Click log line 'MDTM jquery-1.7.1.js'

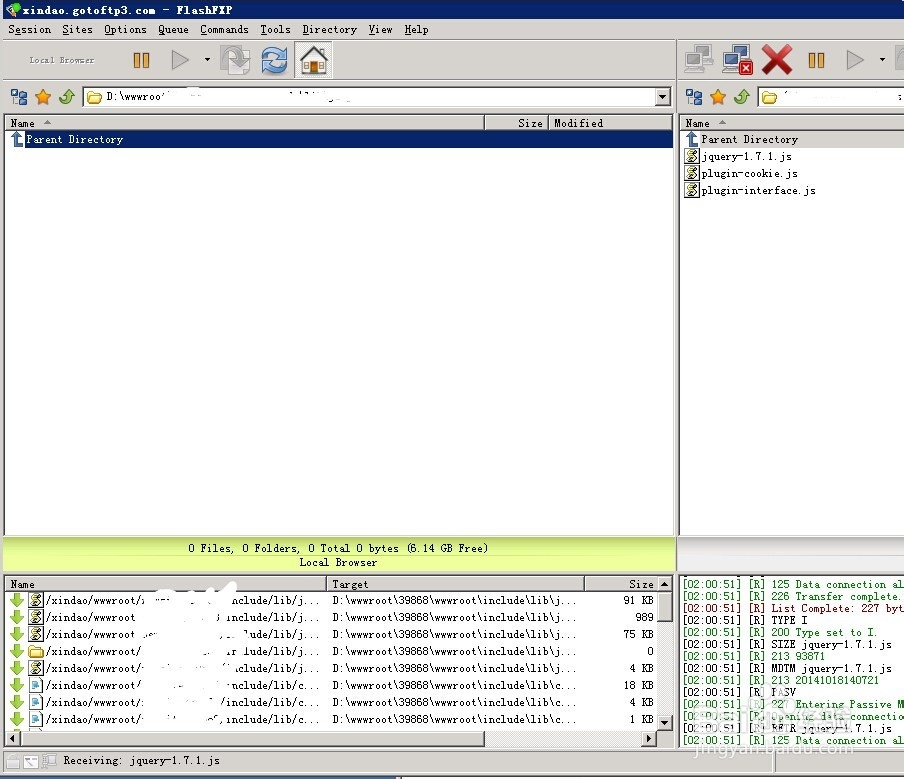tap(788, 668)
